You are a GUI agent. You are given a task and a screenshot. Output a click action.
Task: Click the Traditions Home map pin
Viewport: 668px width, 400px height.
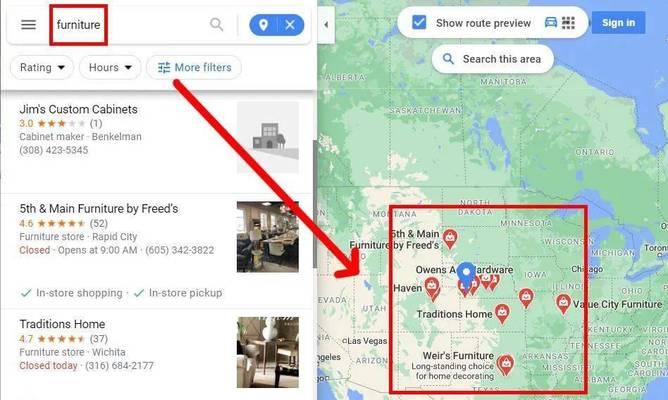502,314
